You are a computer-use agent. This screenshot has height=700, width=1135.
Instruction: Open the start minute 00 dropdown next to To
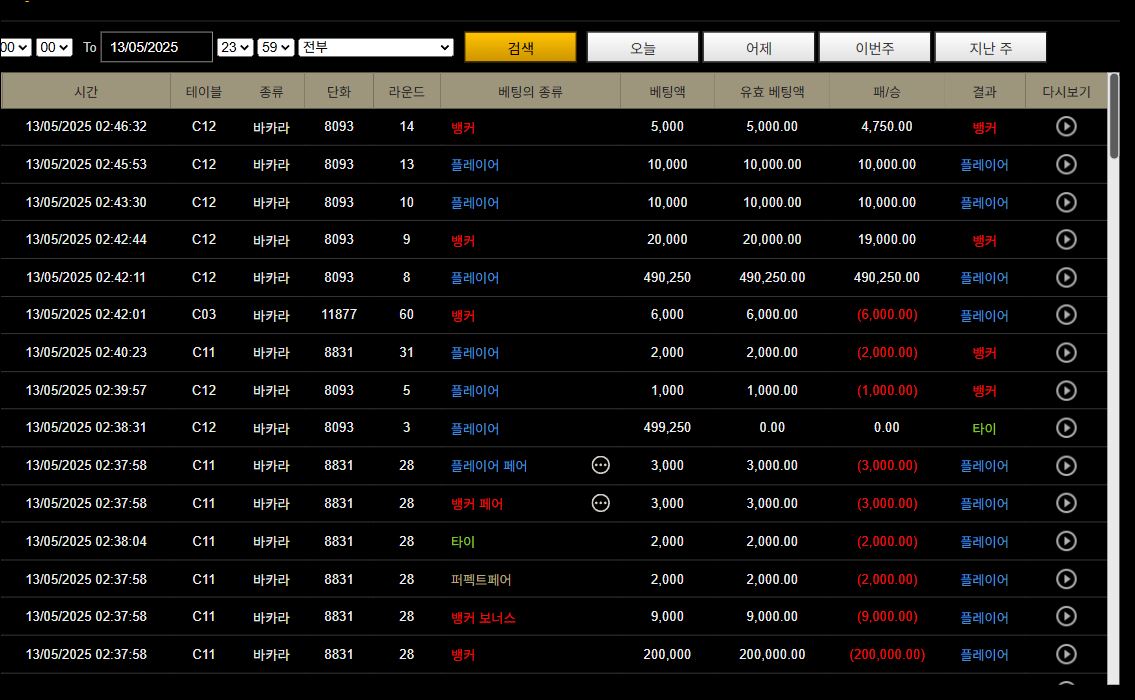pos(54,47)
